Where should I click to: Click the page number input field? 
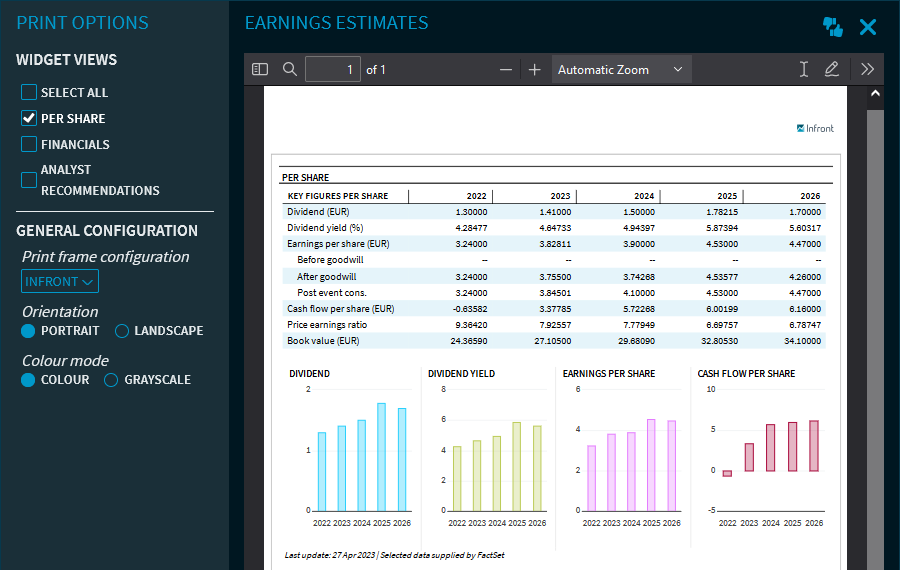333,70
